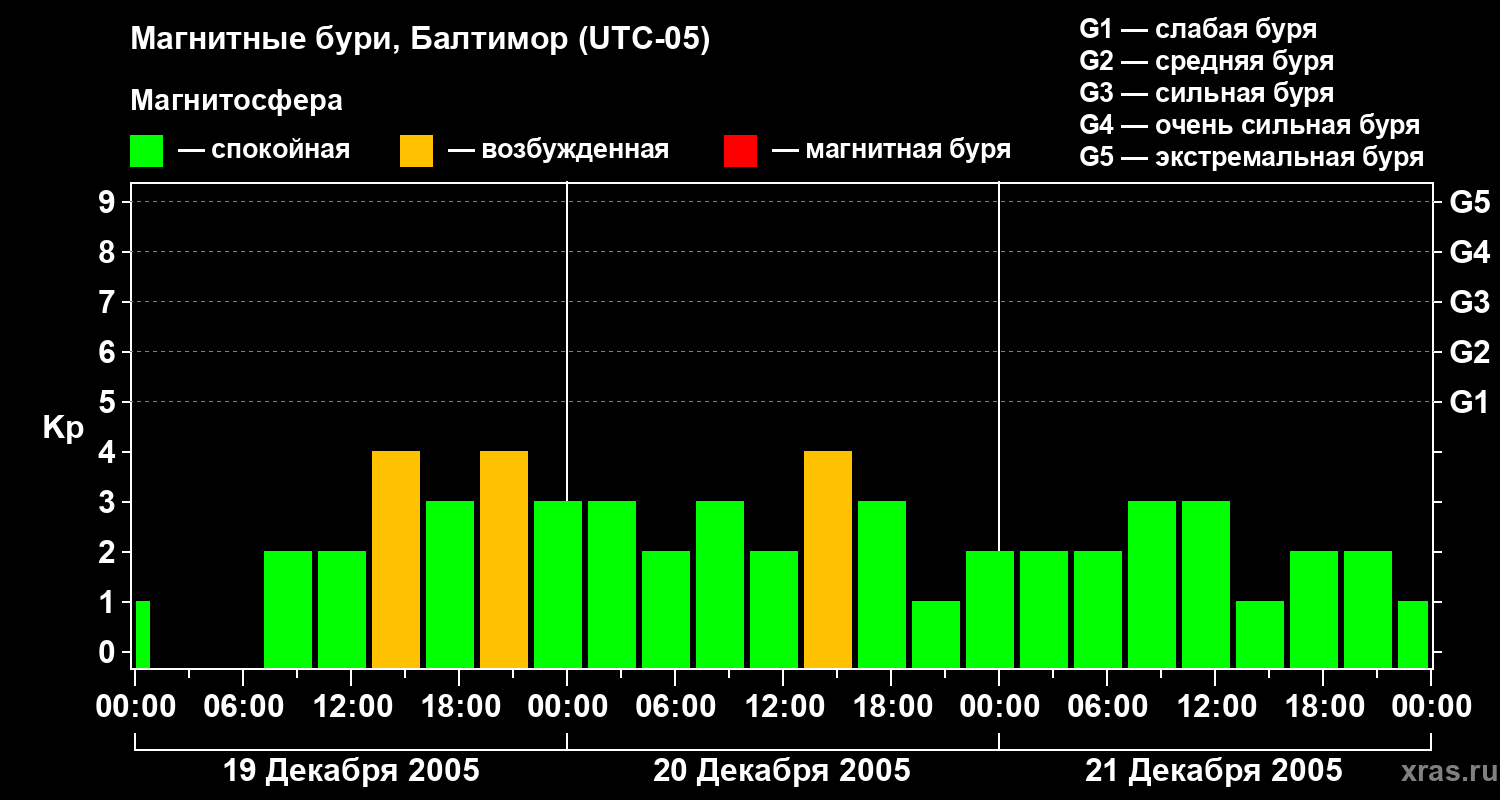This screenshot has height=800, width=1500.
Task: Click the only orange bar on 20 Декабря
Action: 828,560
